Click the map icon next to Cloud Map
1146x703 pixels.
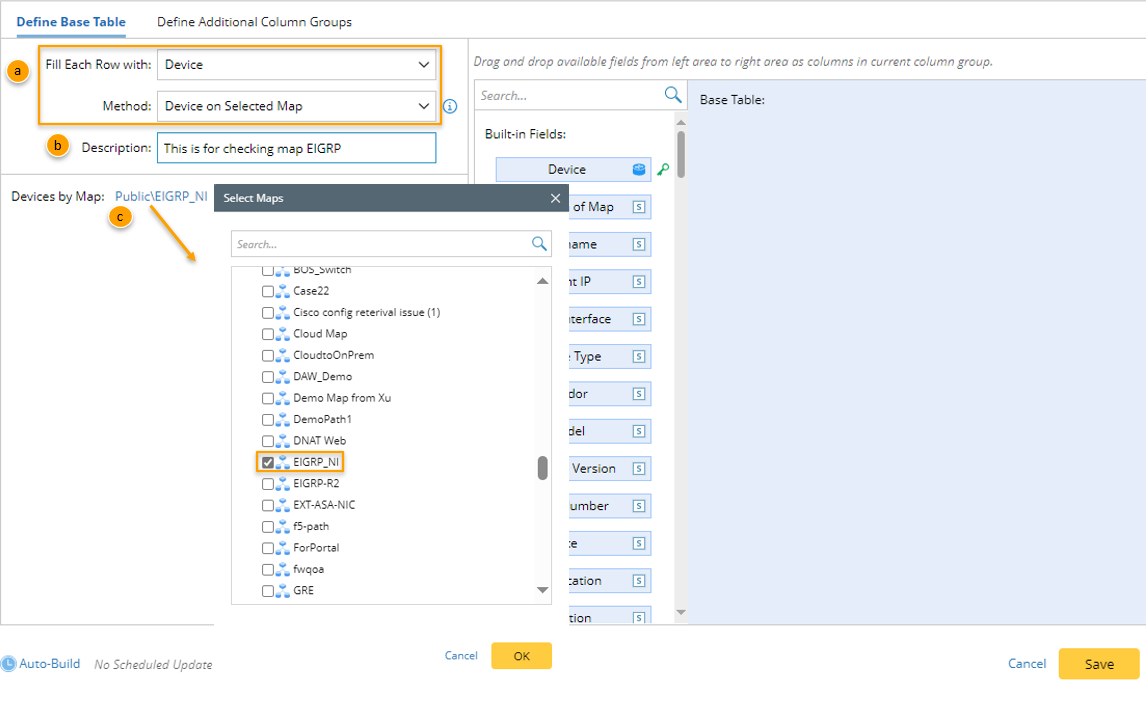coord(283,334)
